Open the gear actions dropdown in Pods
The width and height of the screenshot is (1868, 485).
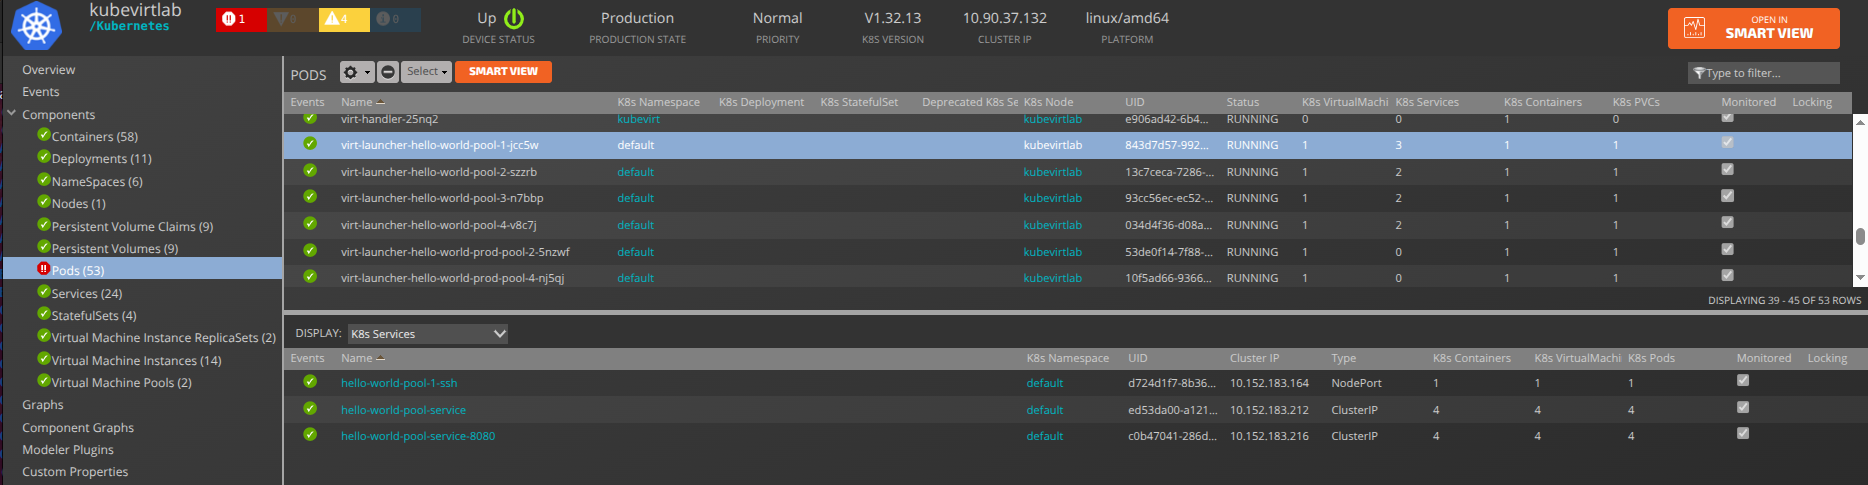(x=356, y=72)
